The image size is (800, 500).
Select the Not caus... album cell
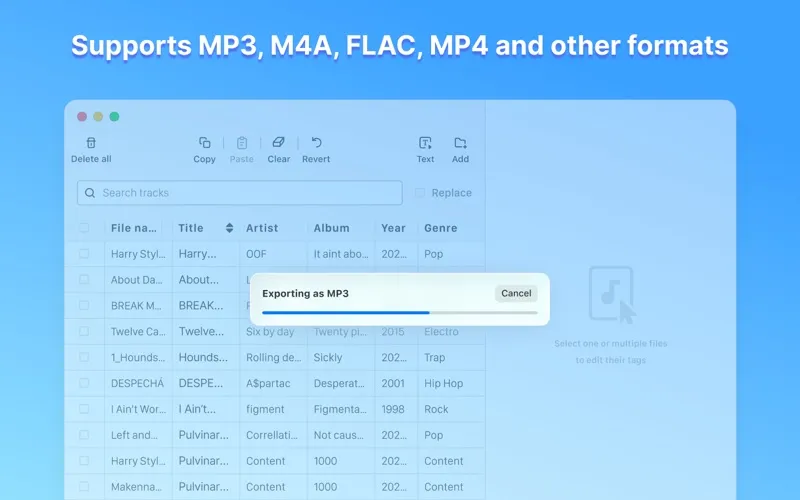339,435
